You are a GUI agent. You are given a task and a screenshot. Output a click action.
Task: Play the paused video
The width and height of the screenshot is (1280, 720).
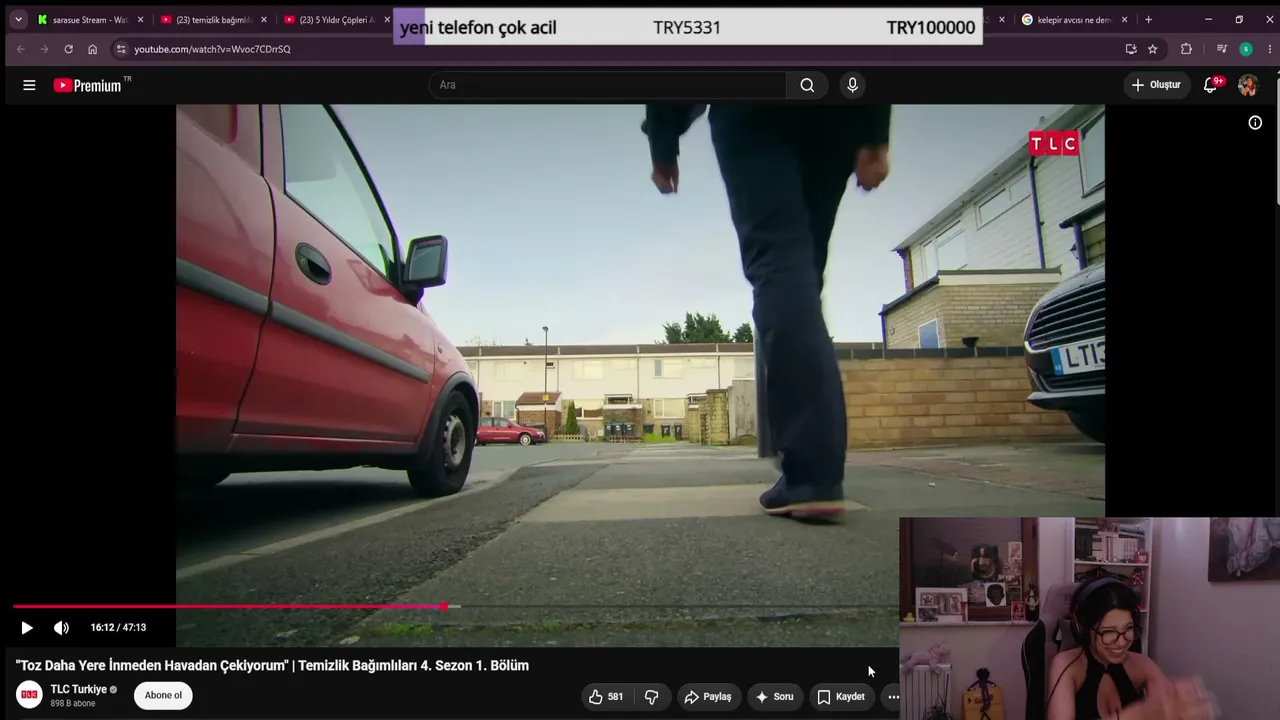click(27, 628)
